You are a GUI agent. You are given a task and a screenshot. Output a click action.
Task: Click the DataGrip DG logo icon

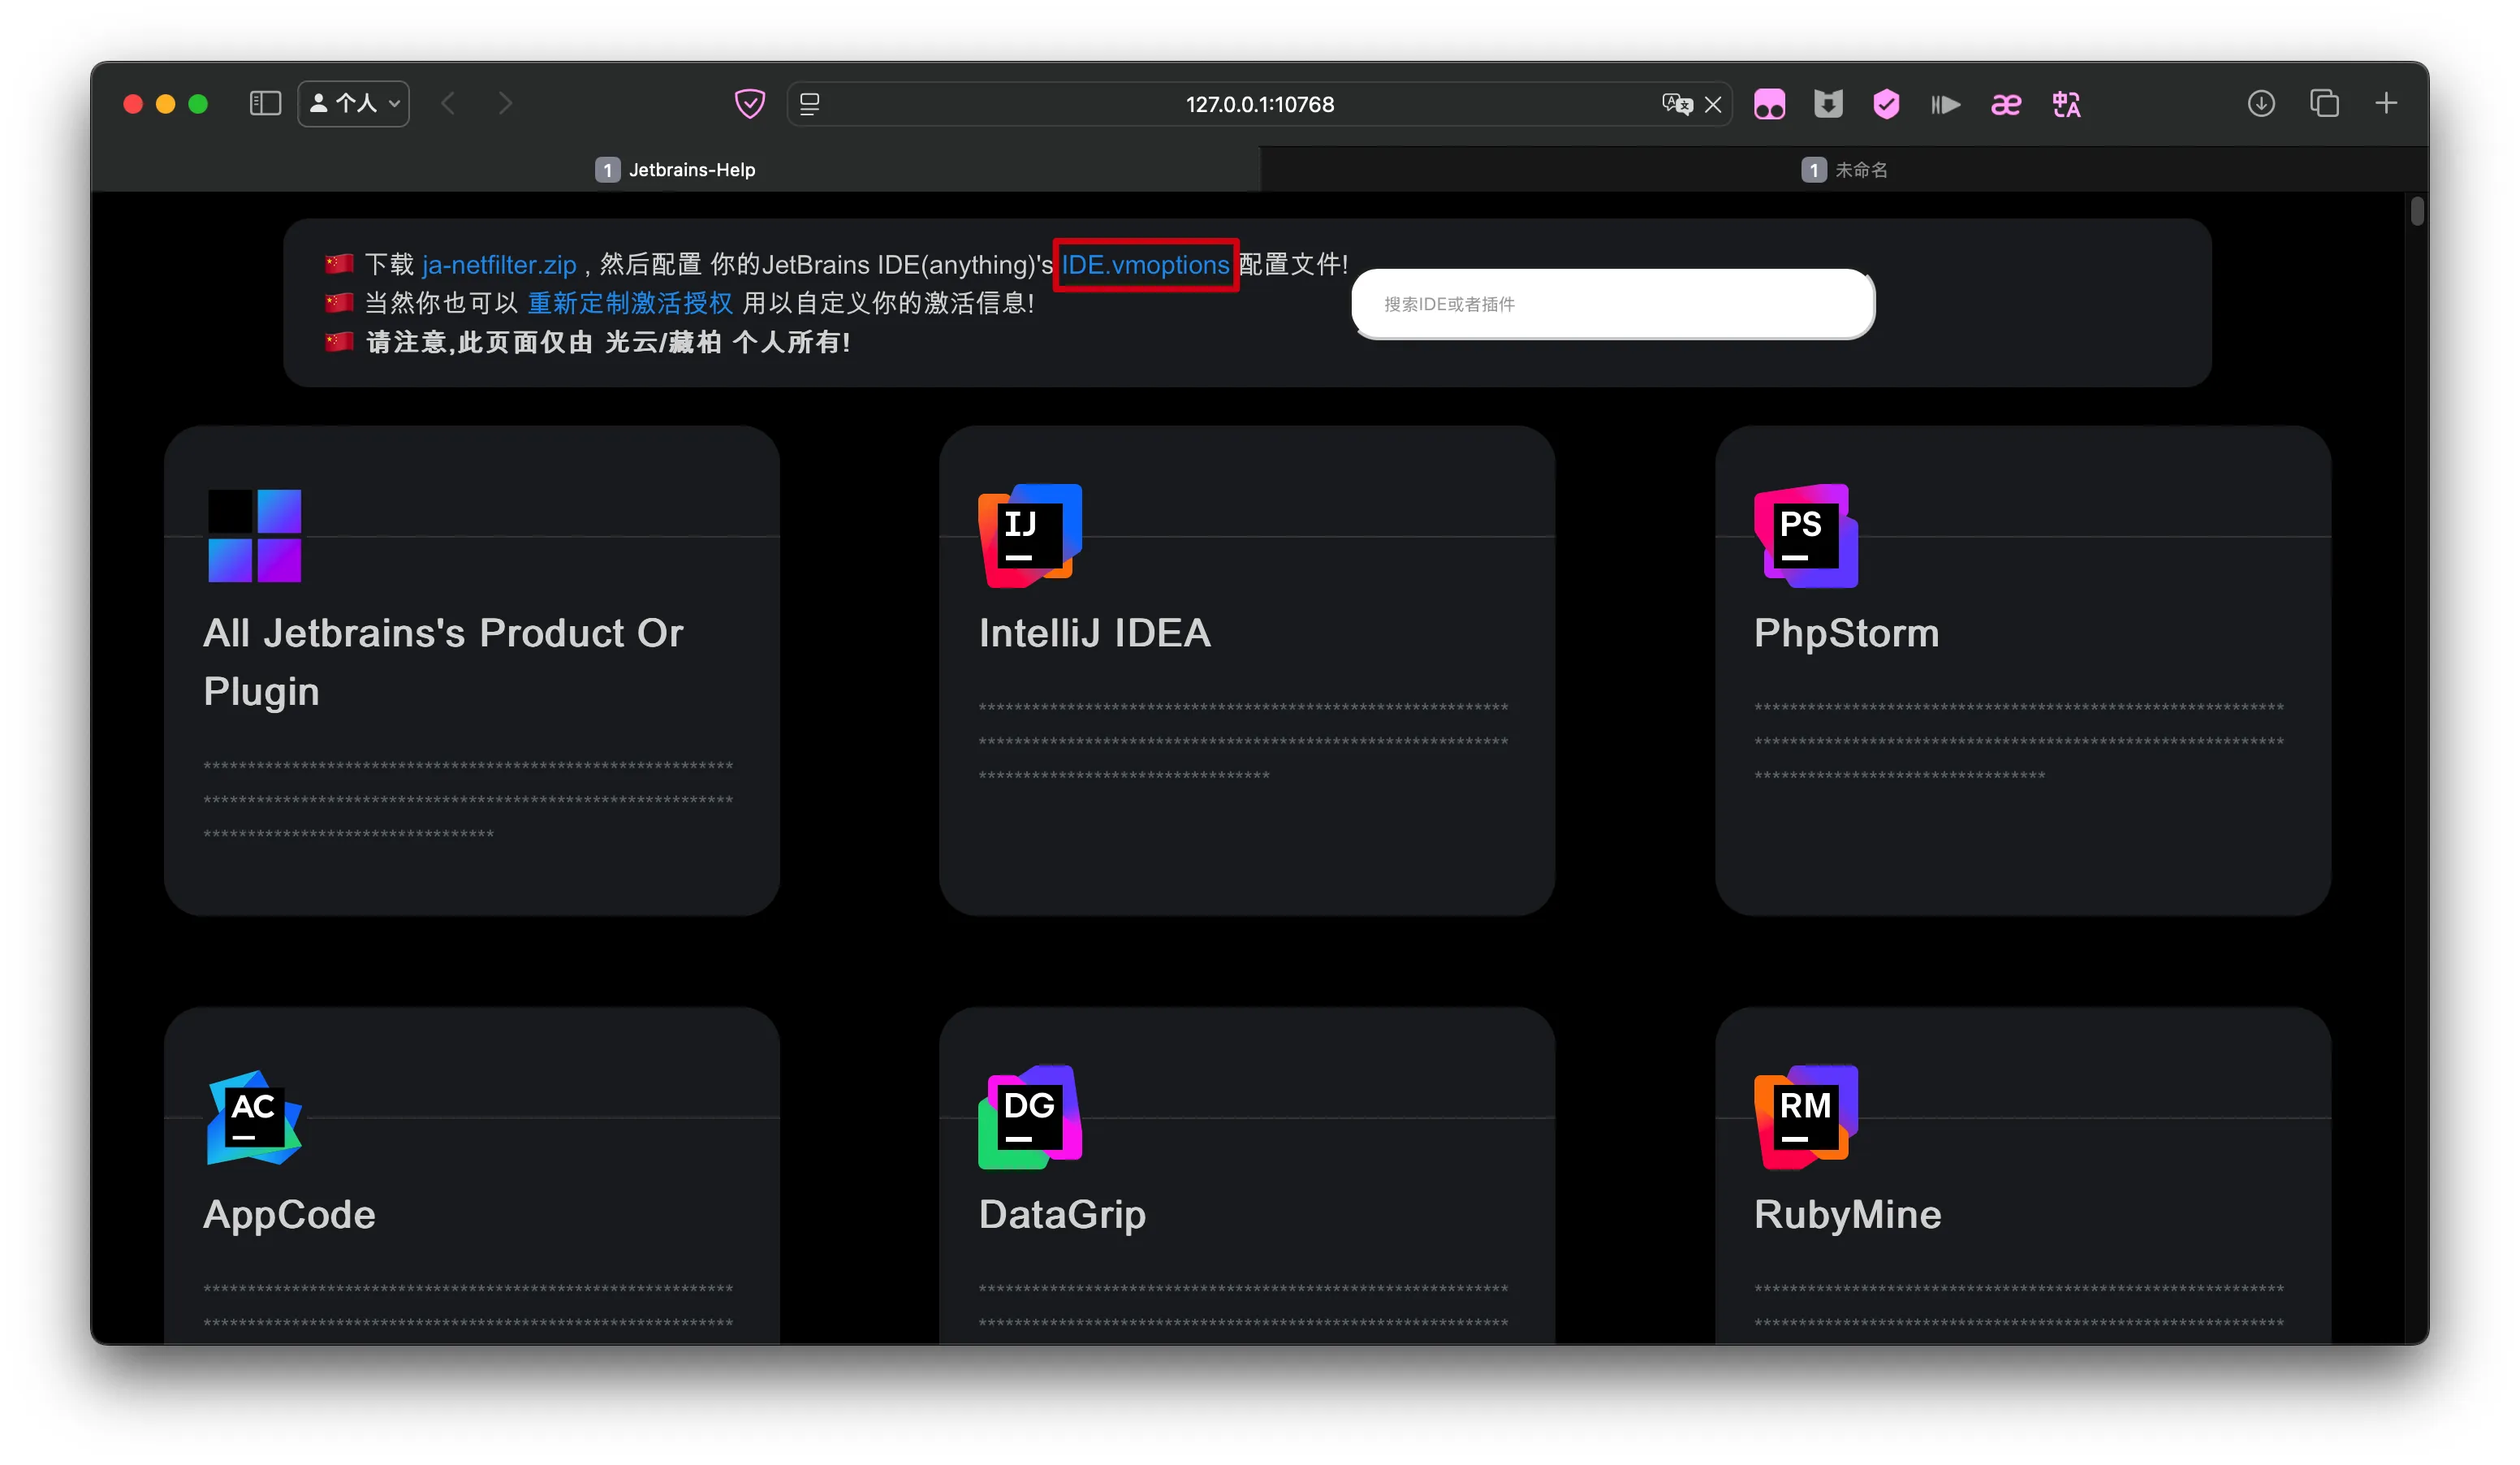point(1029,1117)
